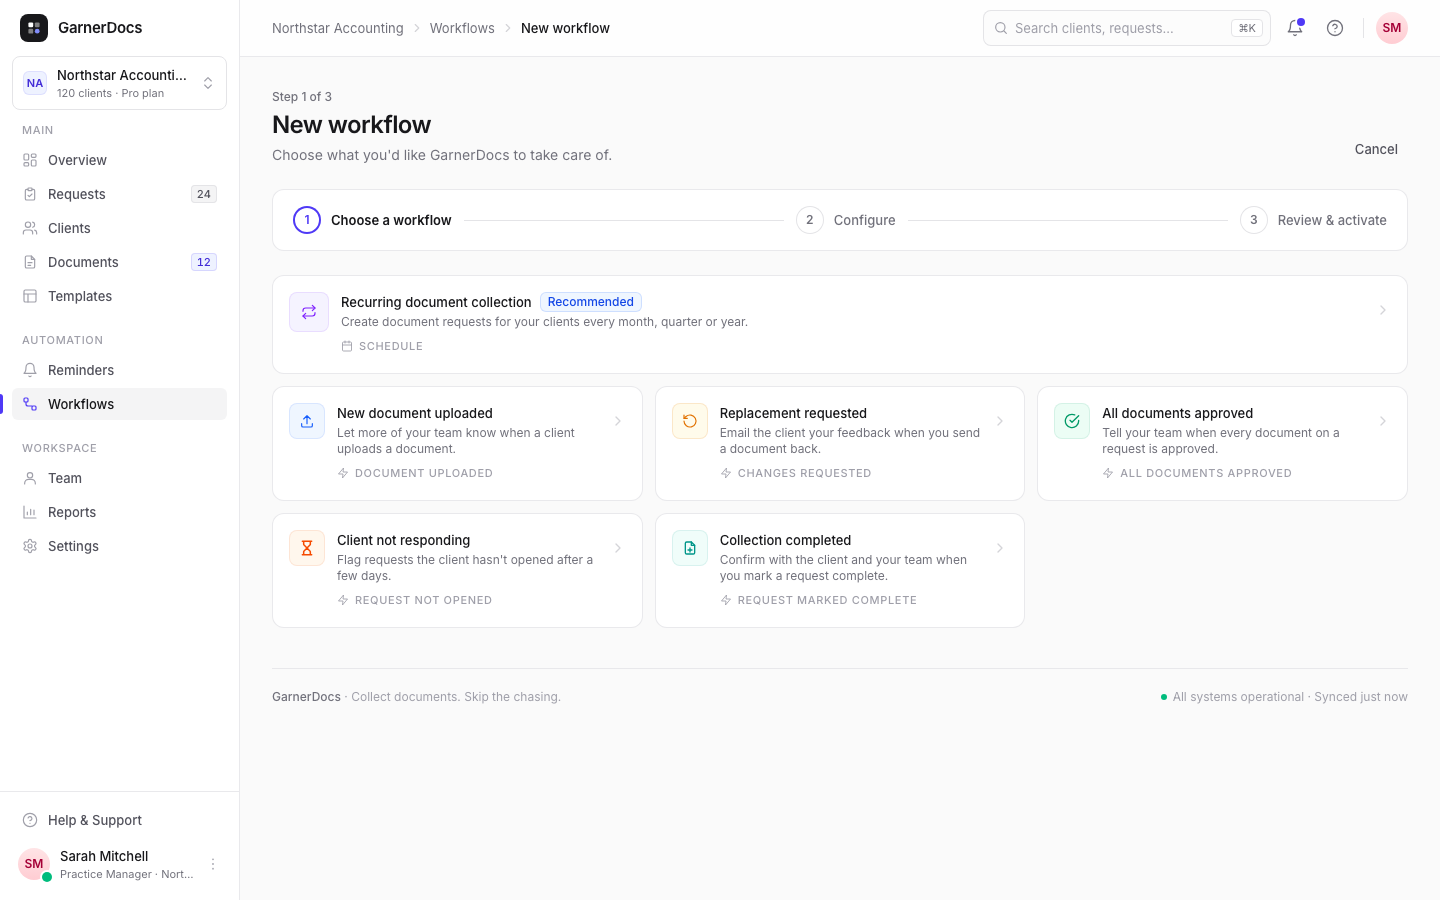Open the New document uploaded chevron
Viewport: 1440px width, 900px height.
pos(618,421)
